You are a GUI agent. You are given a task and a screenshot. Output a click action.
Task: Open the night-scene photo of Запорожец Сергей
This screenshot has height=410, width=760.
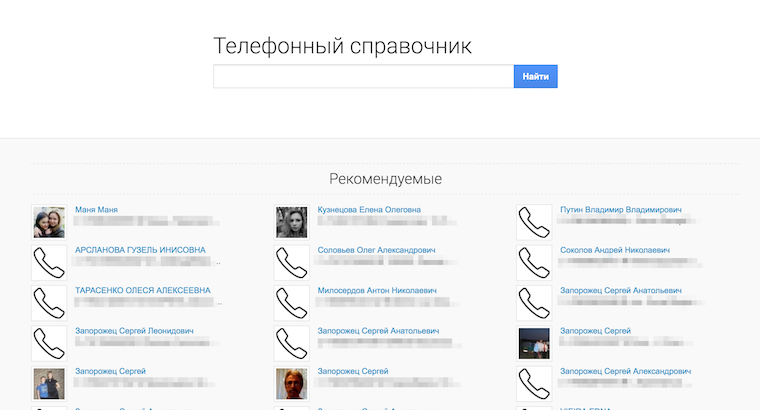point(534,343)
